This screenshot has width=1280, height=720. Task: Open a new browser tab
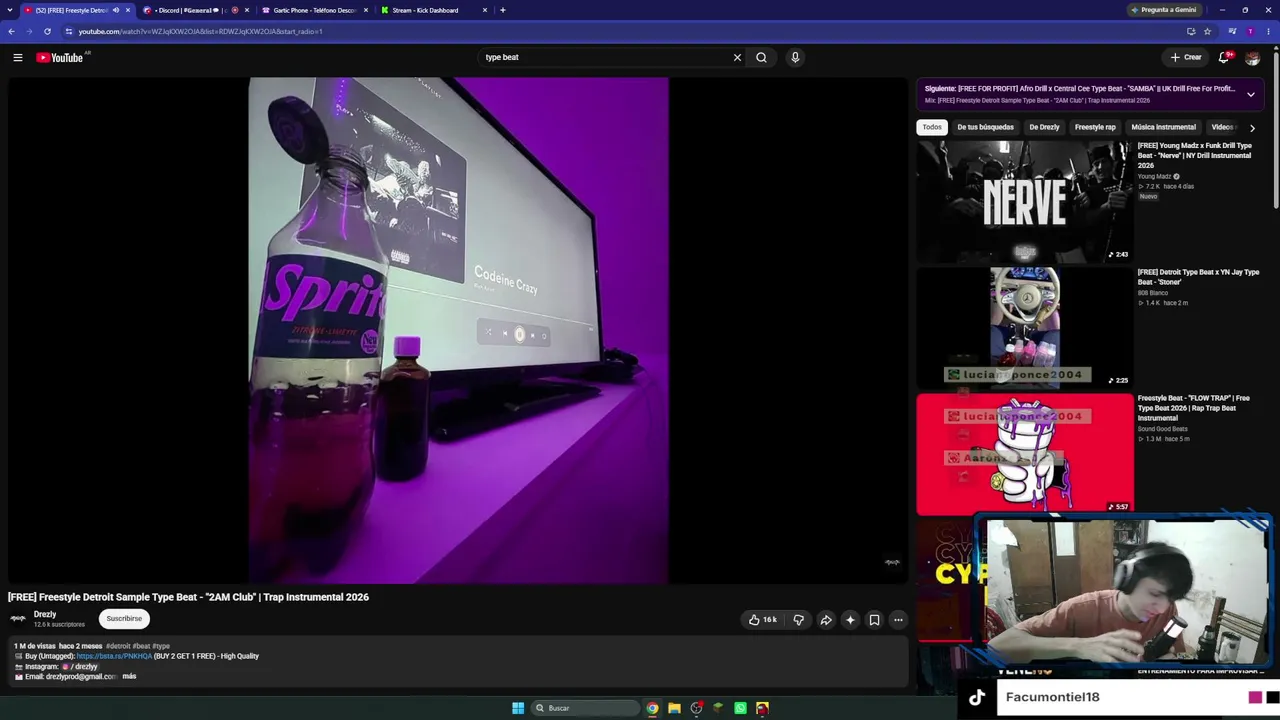(503, 10)
